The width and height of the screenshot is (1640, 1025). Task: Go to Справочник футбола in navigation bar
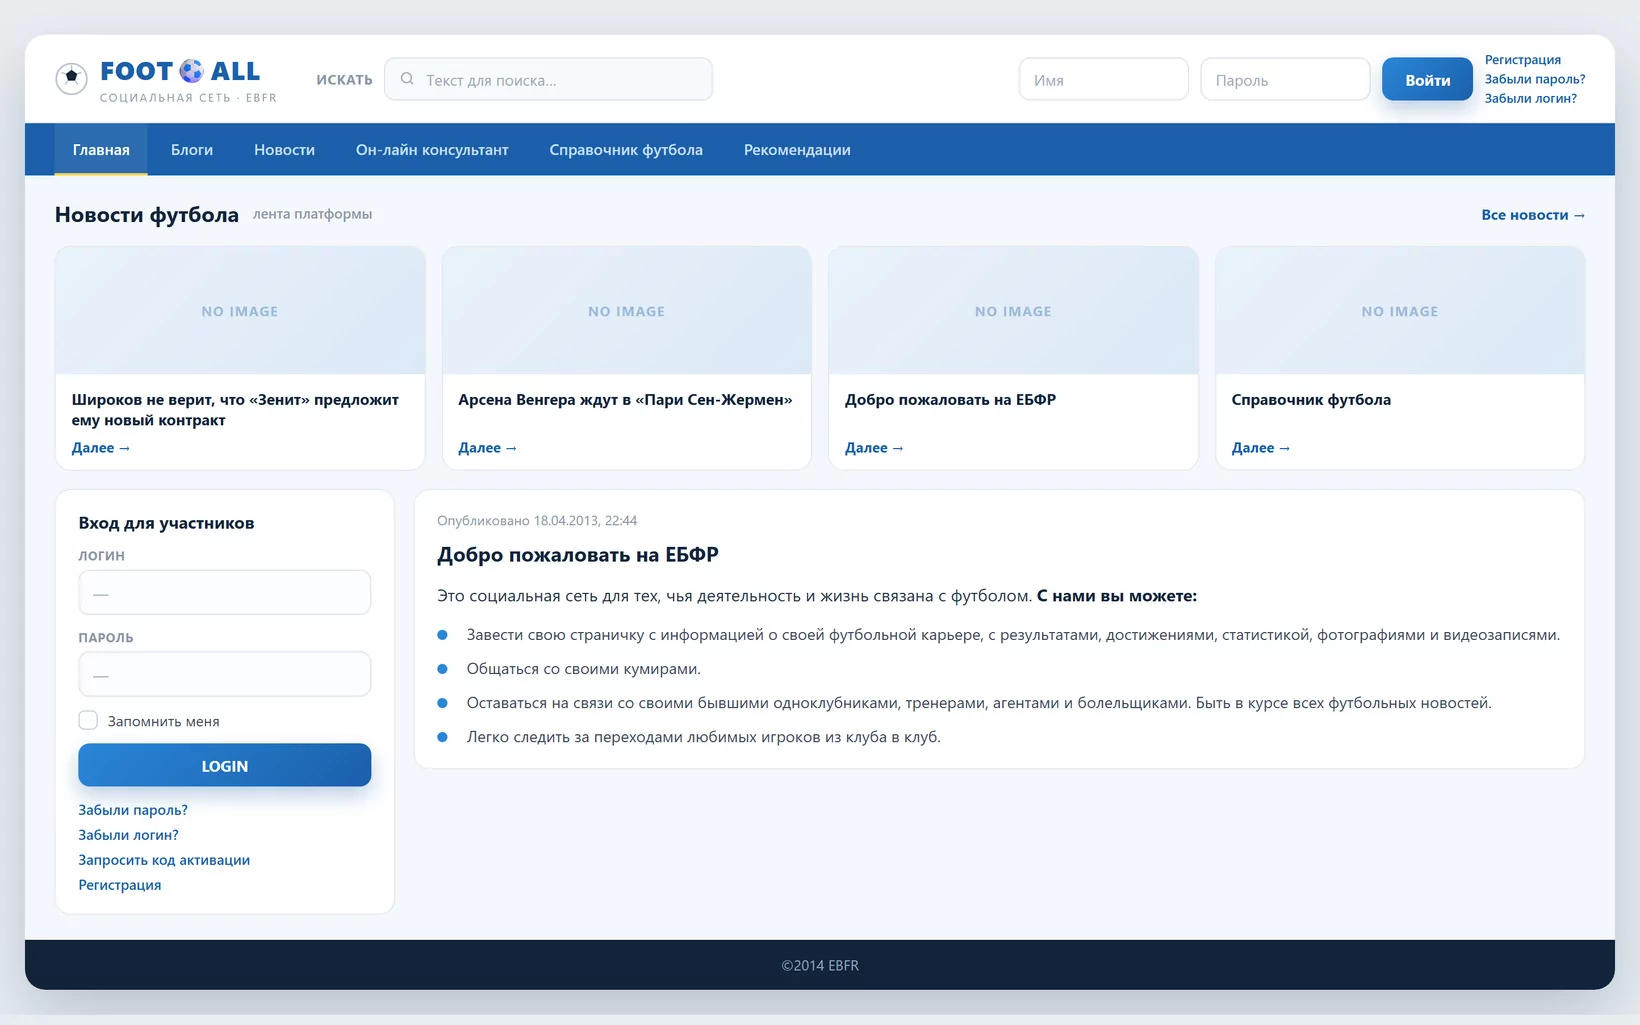[x=626, y=150]
